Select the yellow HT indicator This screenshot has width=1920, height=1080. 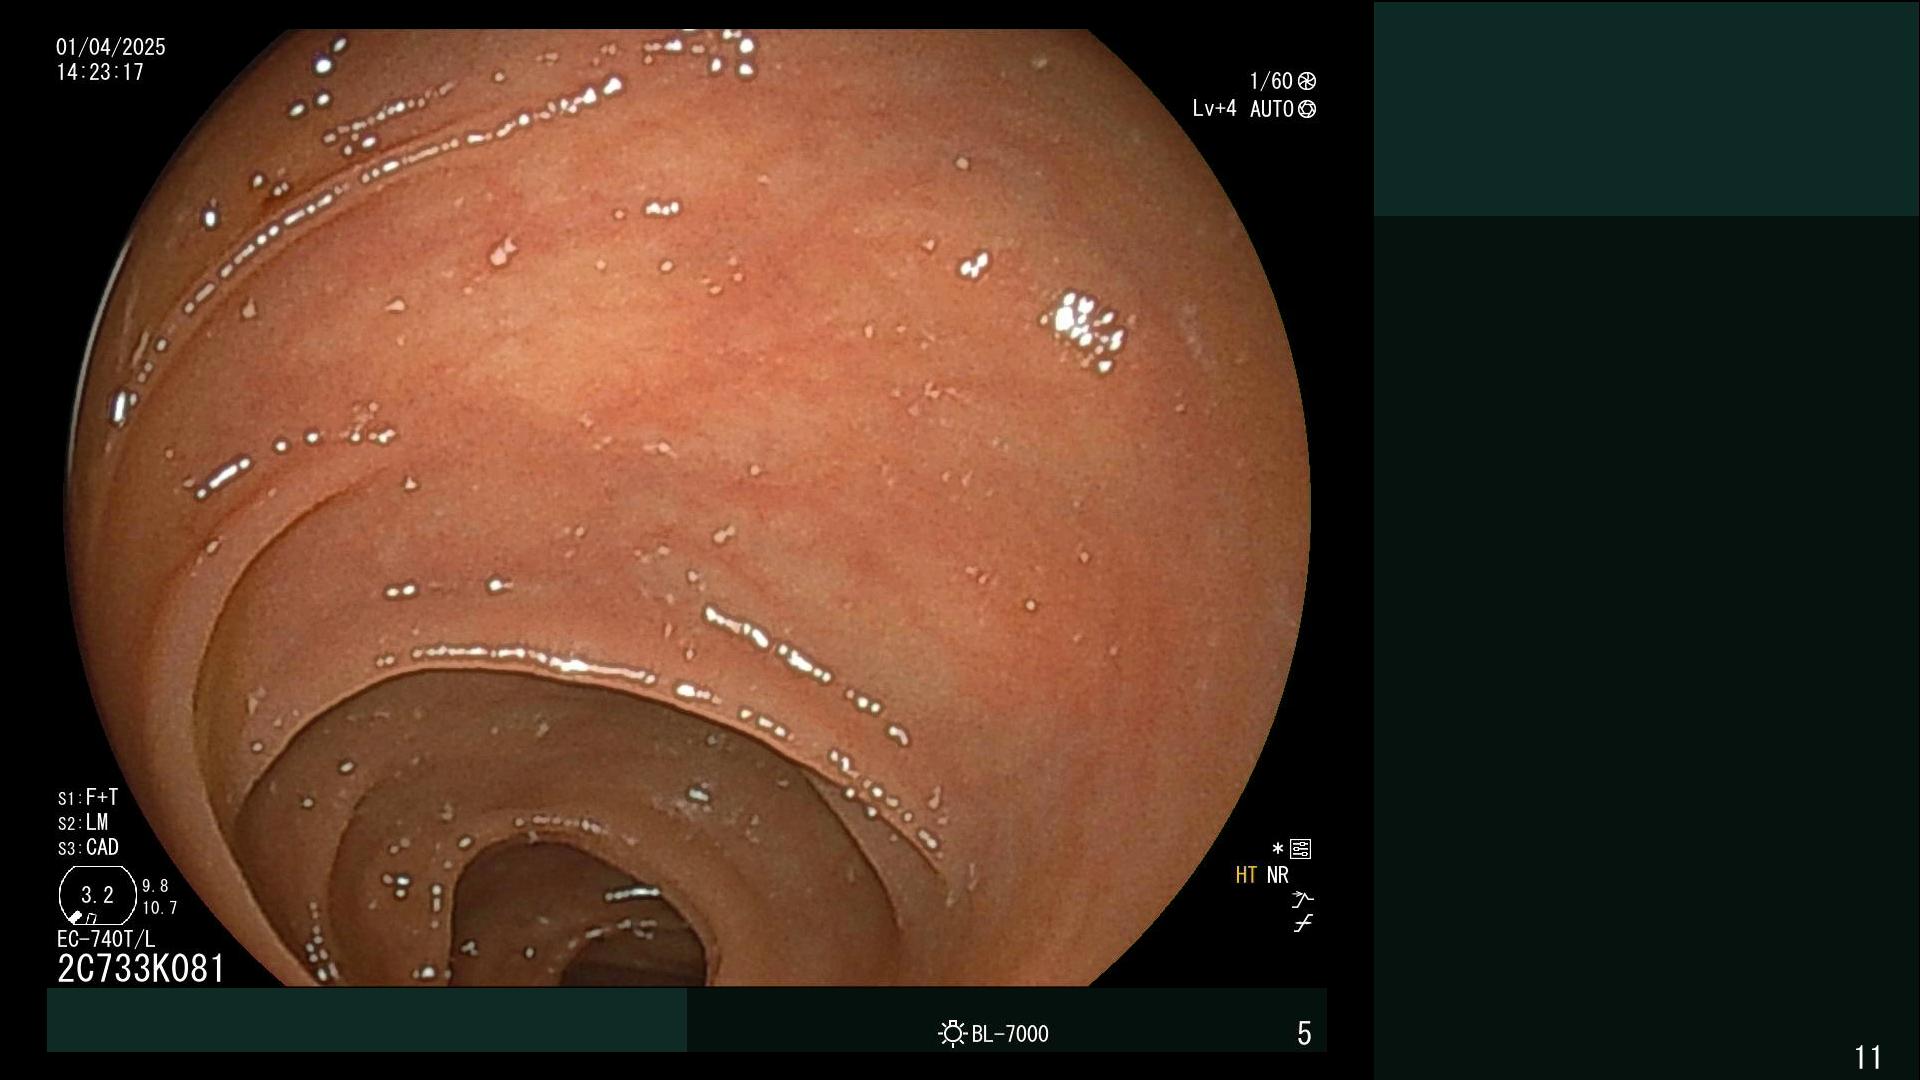pyautogui.click(x=1246, y=875)
